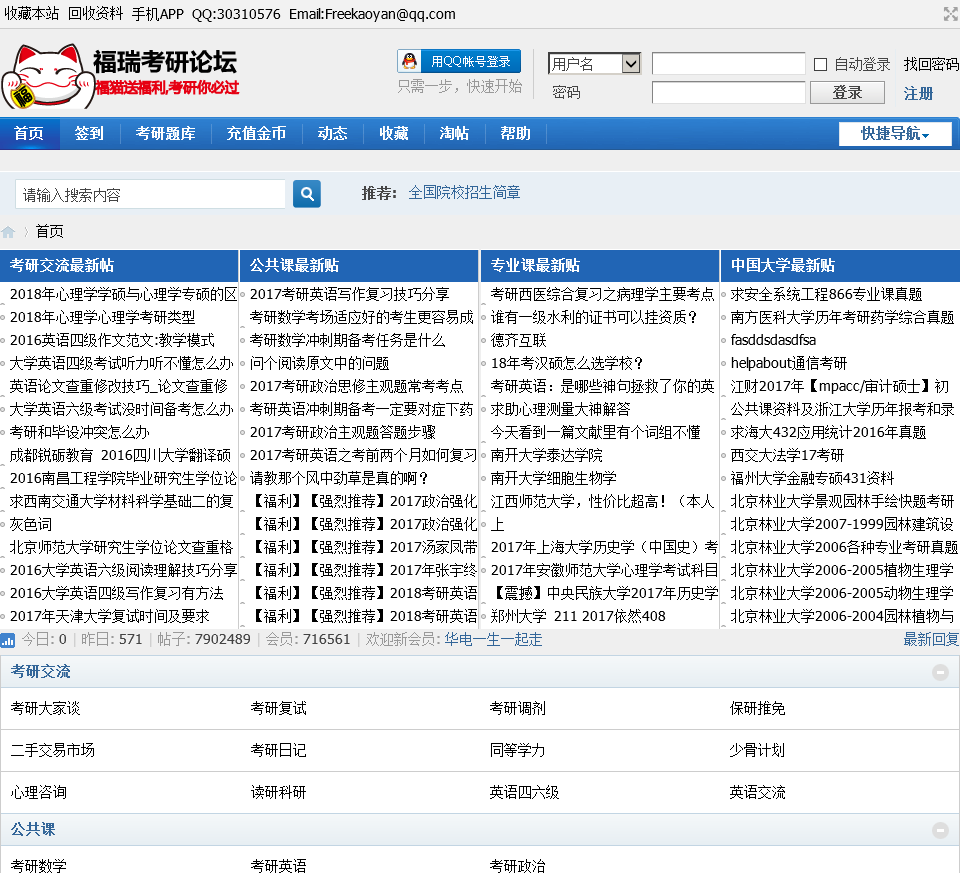Image resolution: width=960 pixels, height=873 pixels.
Task: Open the 全国院校招生简章 recommended link
Action: tap(464, 193)
